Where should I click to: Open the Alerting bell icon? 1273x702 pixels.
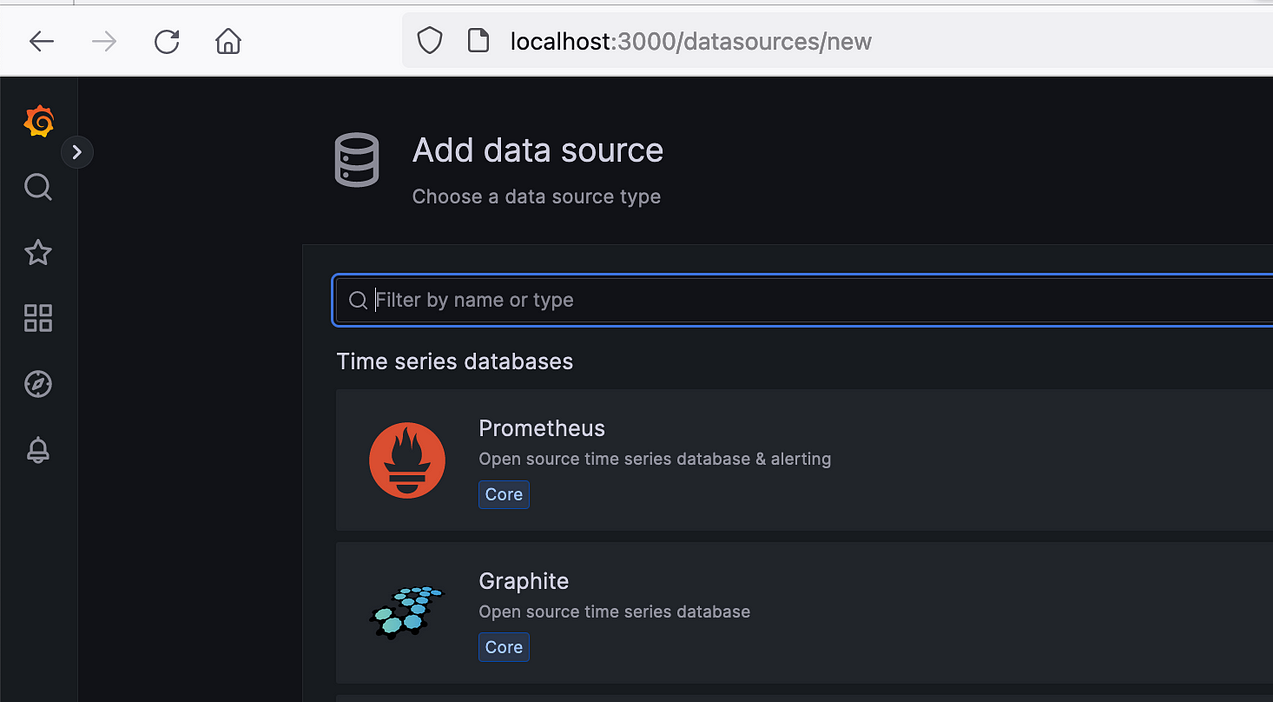click(x=38, y=450)
